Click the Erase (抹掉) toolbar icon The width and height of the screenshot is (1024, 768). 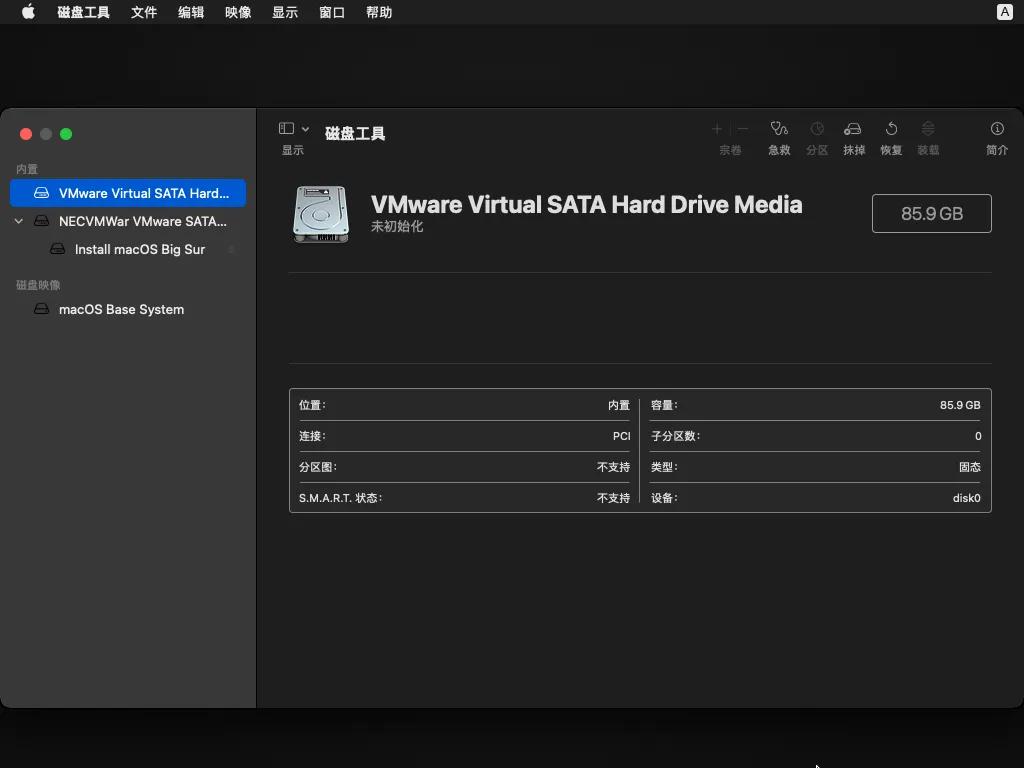[853, 129]
